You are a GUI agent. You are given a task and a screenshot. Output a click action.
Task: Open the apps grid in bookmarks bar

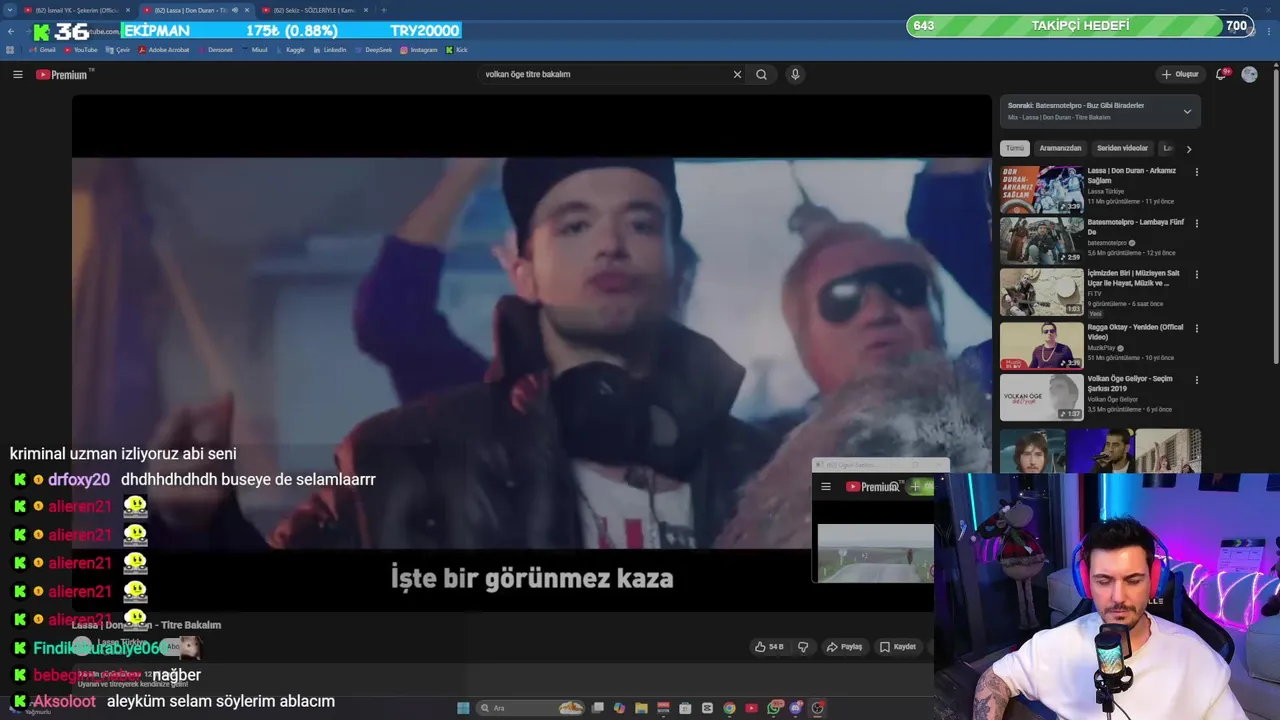pos(10,49)
